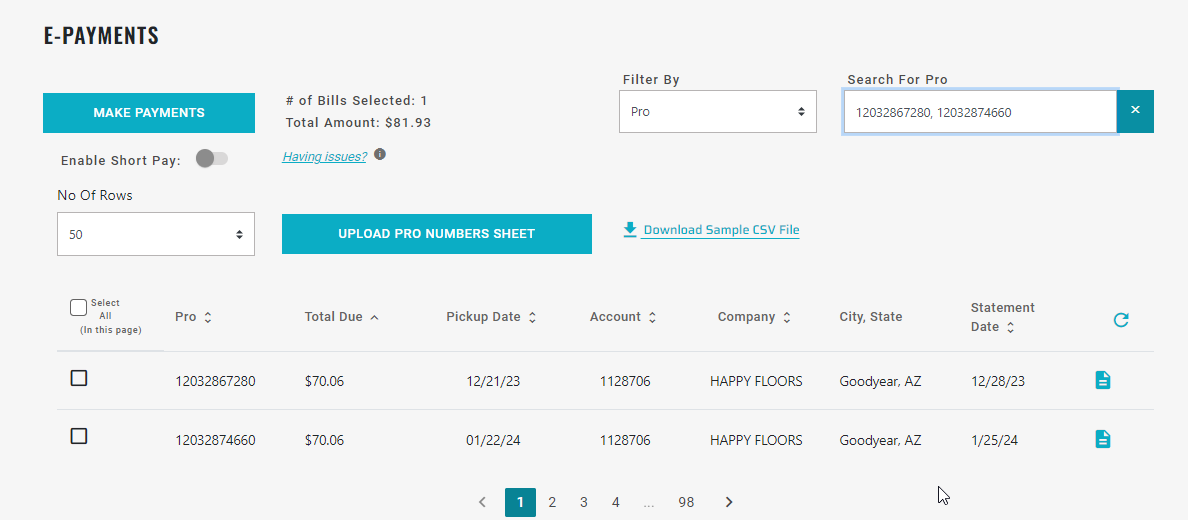Clear the Pro search with X button
This screenshot has height=520, width=1188.
pos(1135,111)
